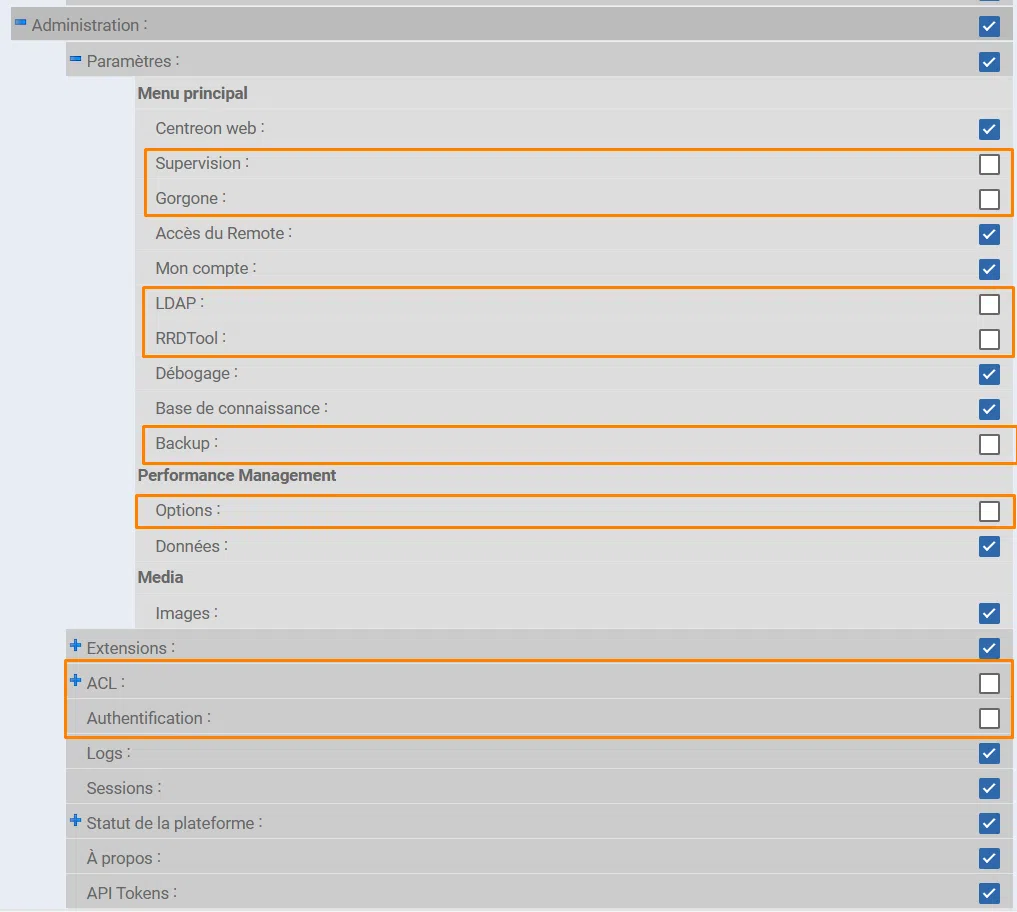Disable the Données checkbox
The width and height of the screenshot is (1017, 912).
click(990, 546)
